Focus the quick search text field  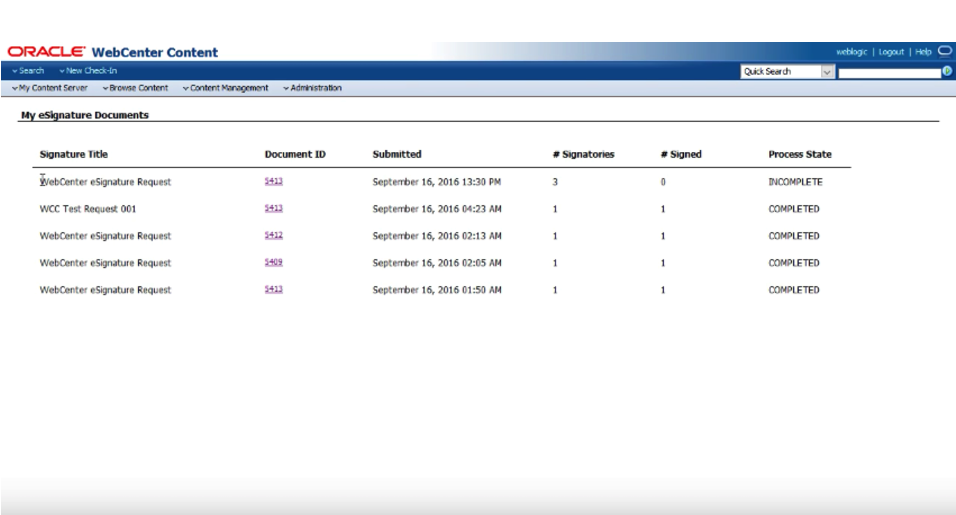pyautogui.click(x=890, y=73)
